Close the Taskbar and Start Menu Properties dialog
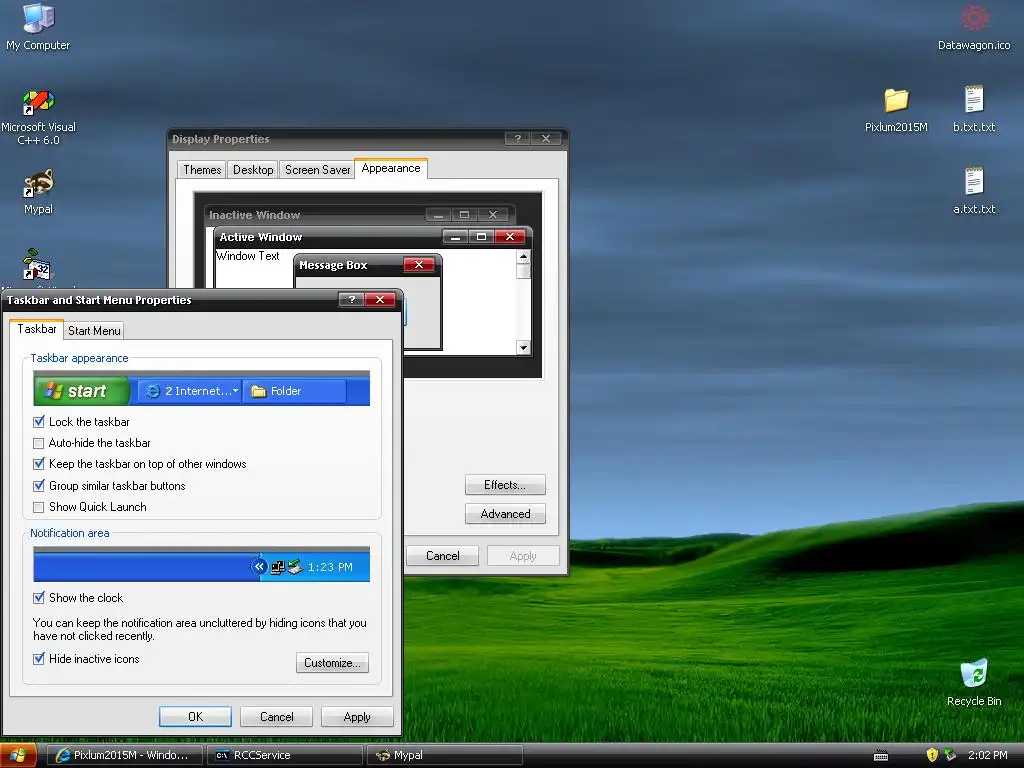 [380, 300]
